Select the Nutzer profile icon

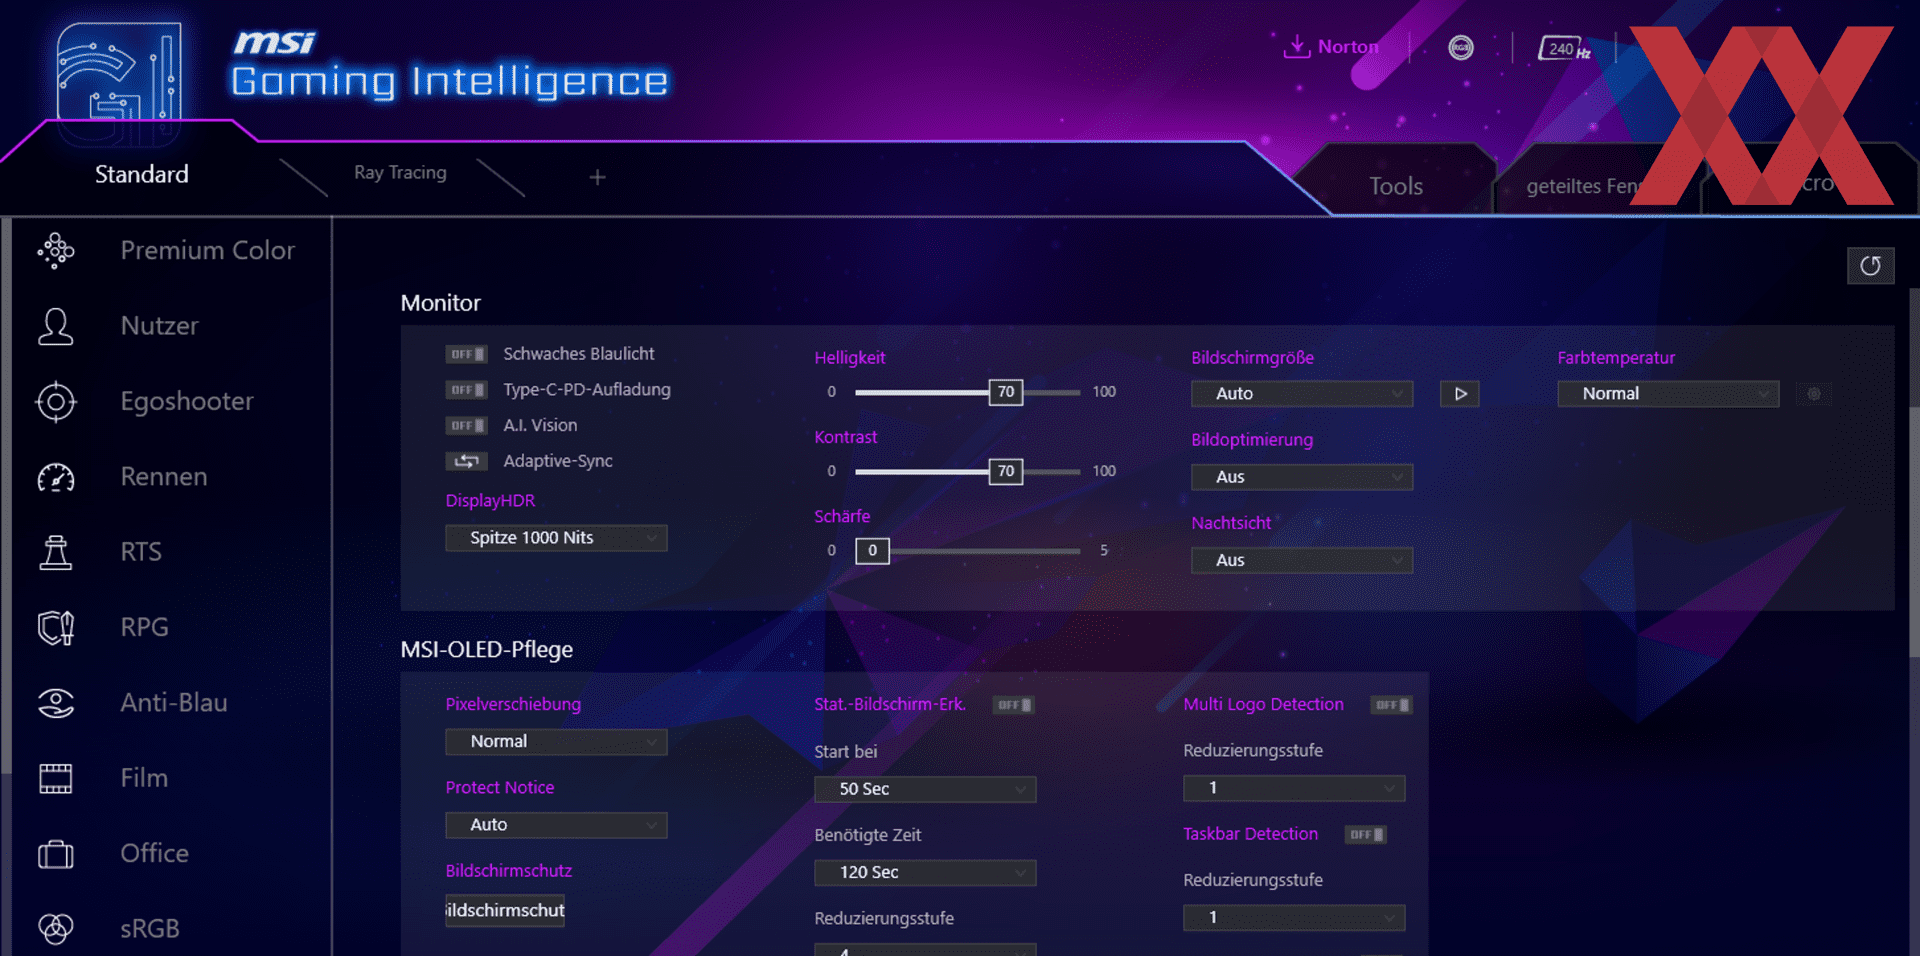[56, 326]
